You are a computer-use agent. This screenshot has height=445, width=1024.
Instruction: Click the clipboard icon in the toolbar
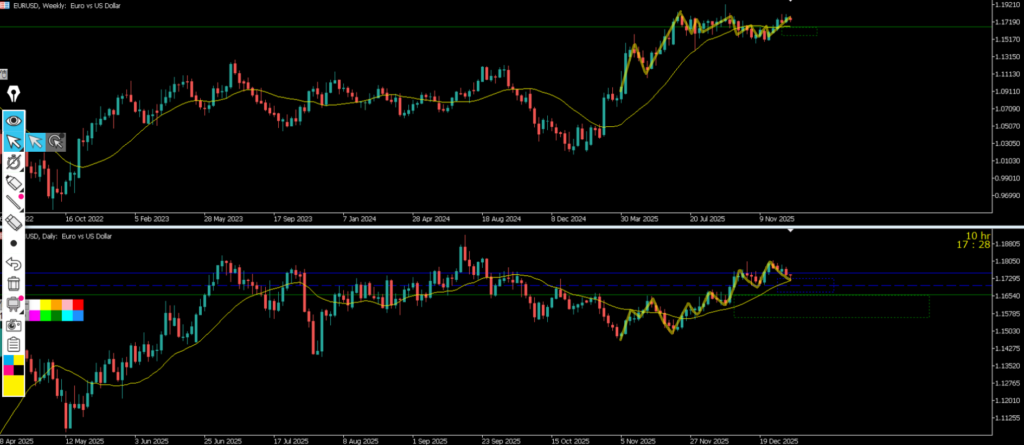pos(13,344)
